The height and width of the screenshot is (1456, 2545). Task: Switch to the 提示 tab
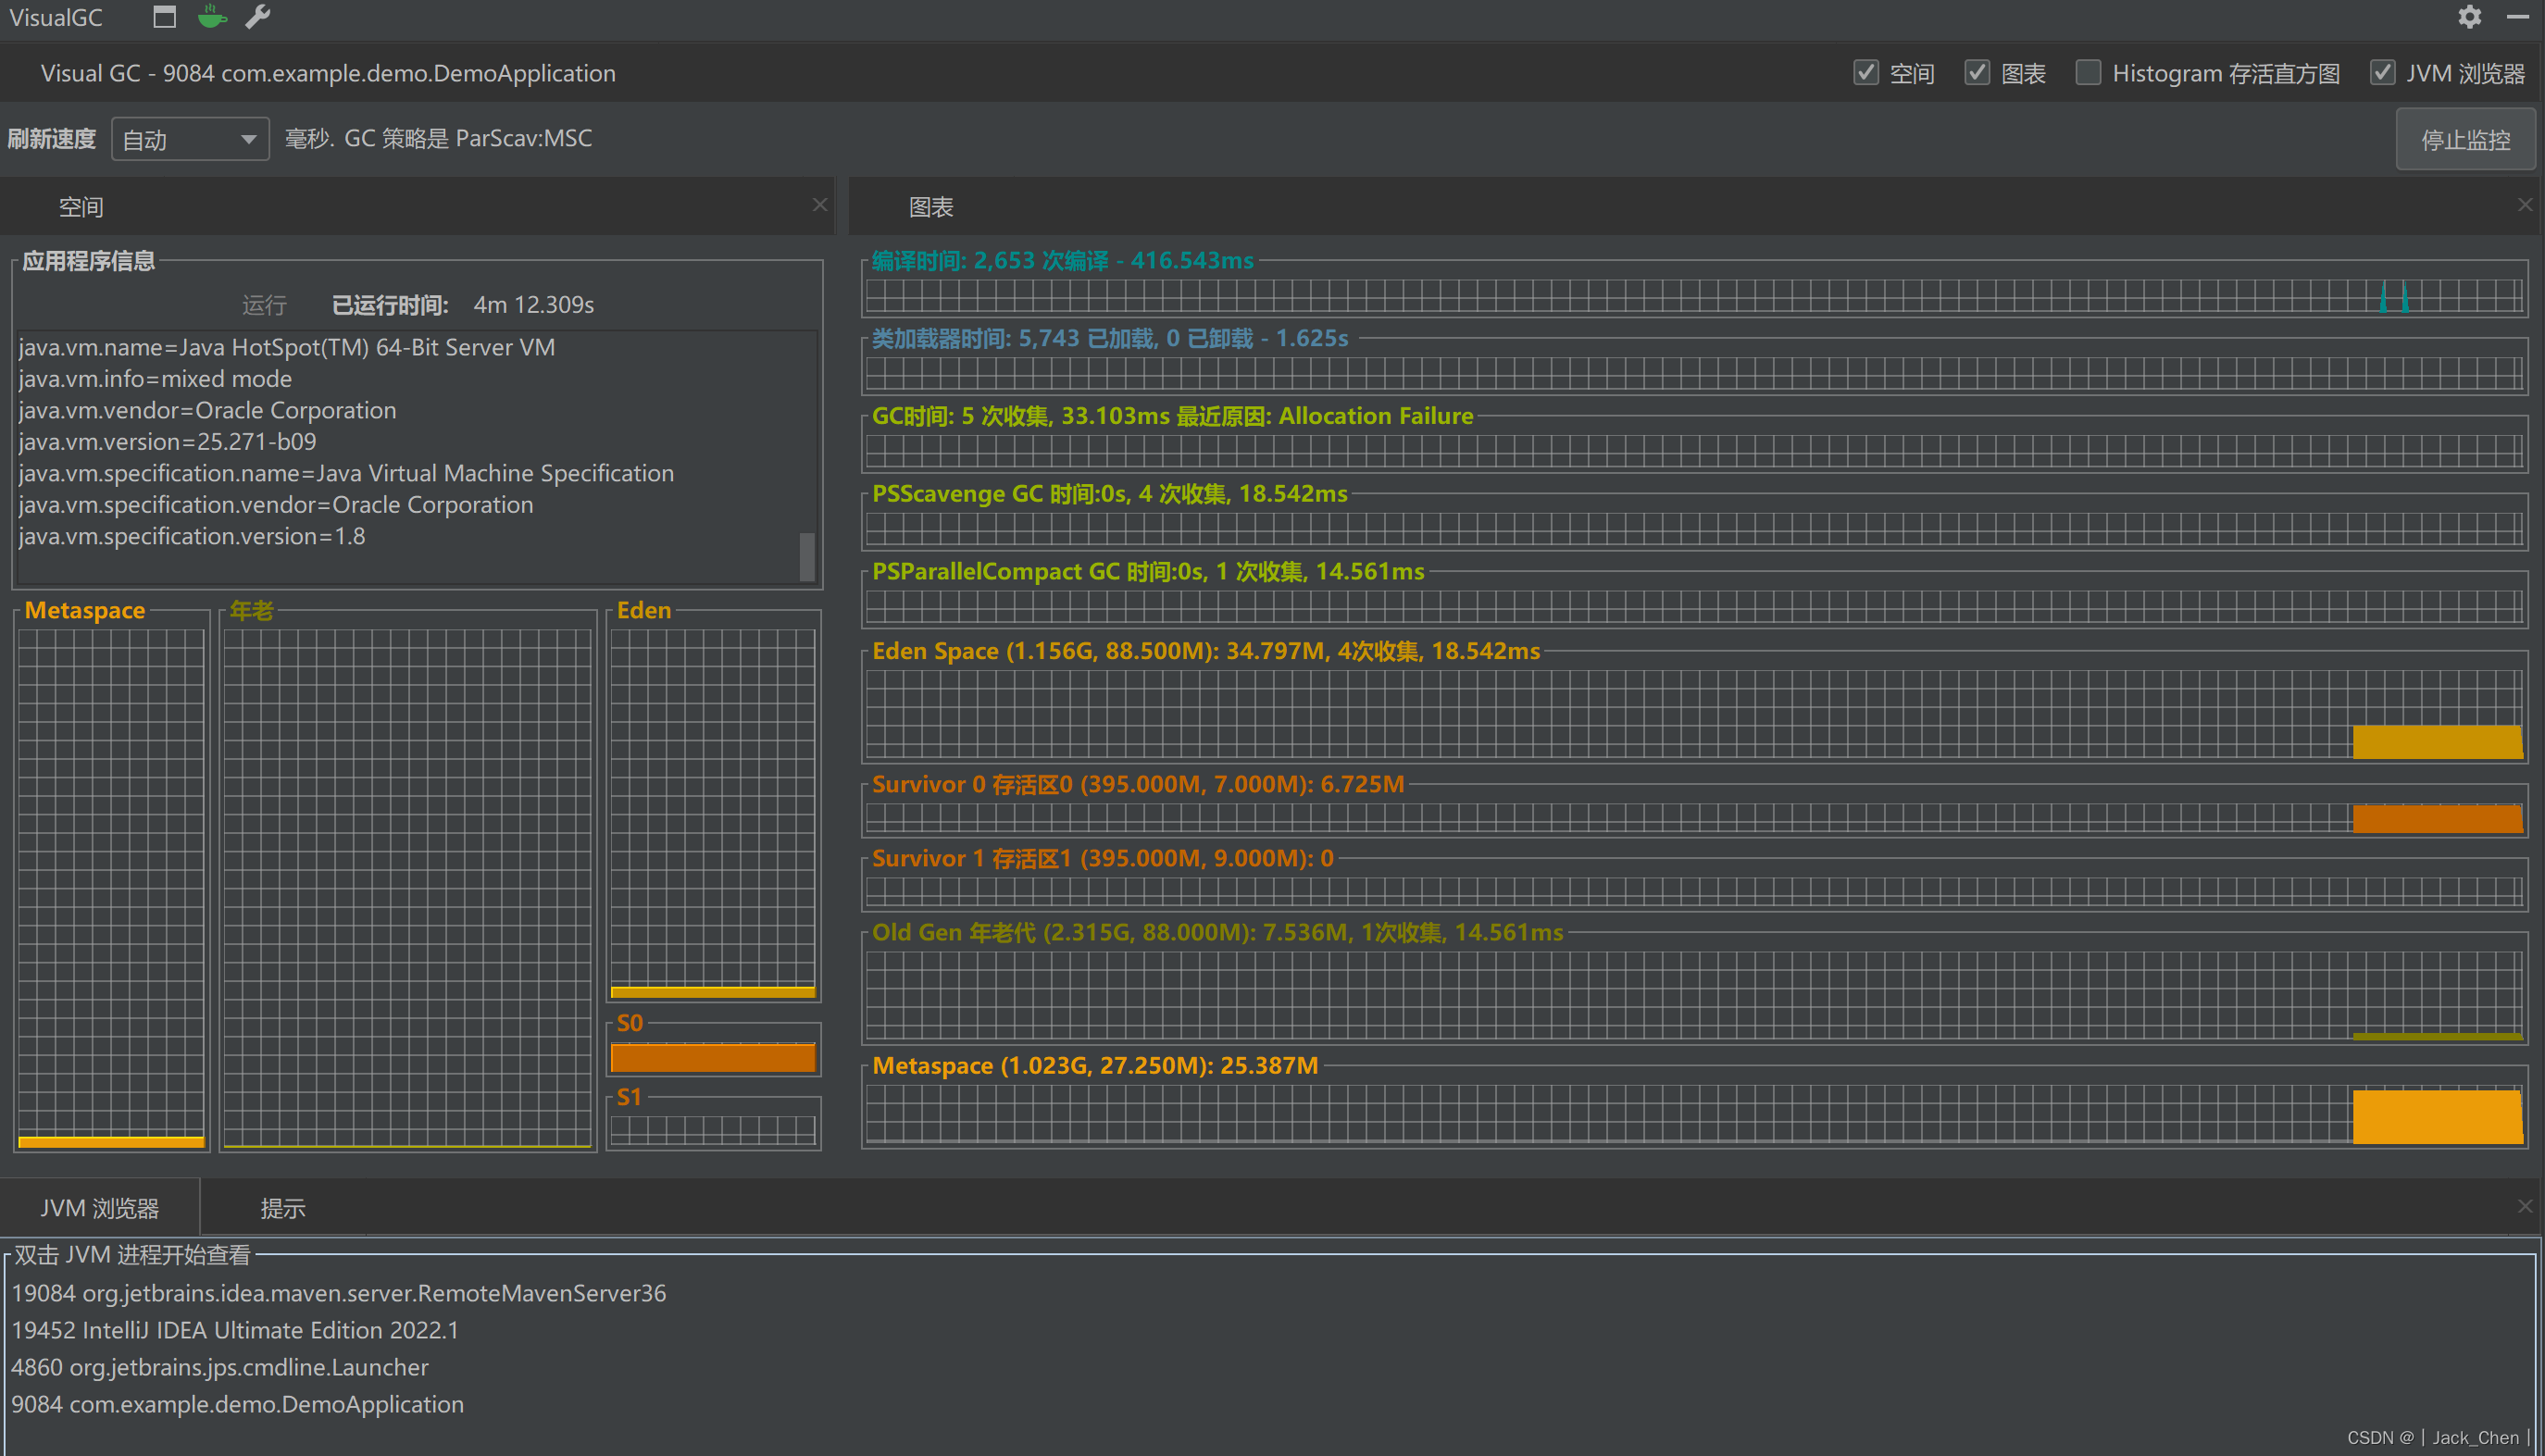[x=283, y=1208]
